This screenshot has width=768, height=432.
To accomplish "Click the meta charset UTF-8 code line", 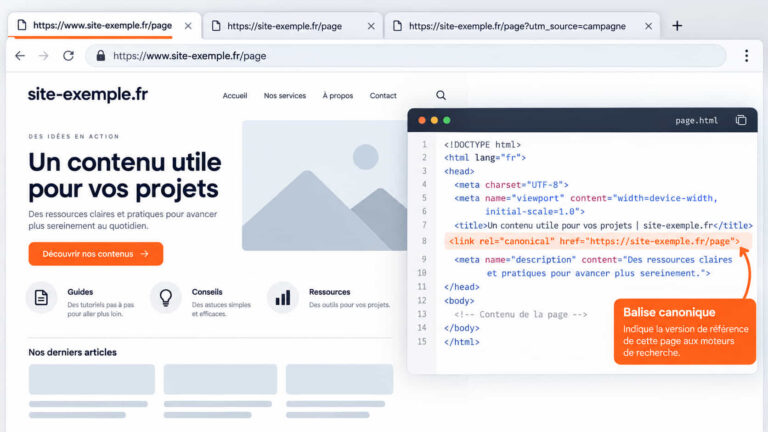I will (511, 185).
